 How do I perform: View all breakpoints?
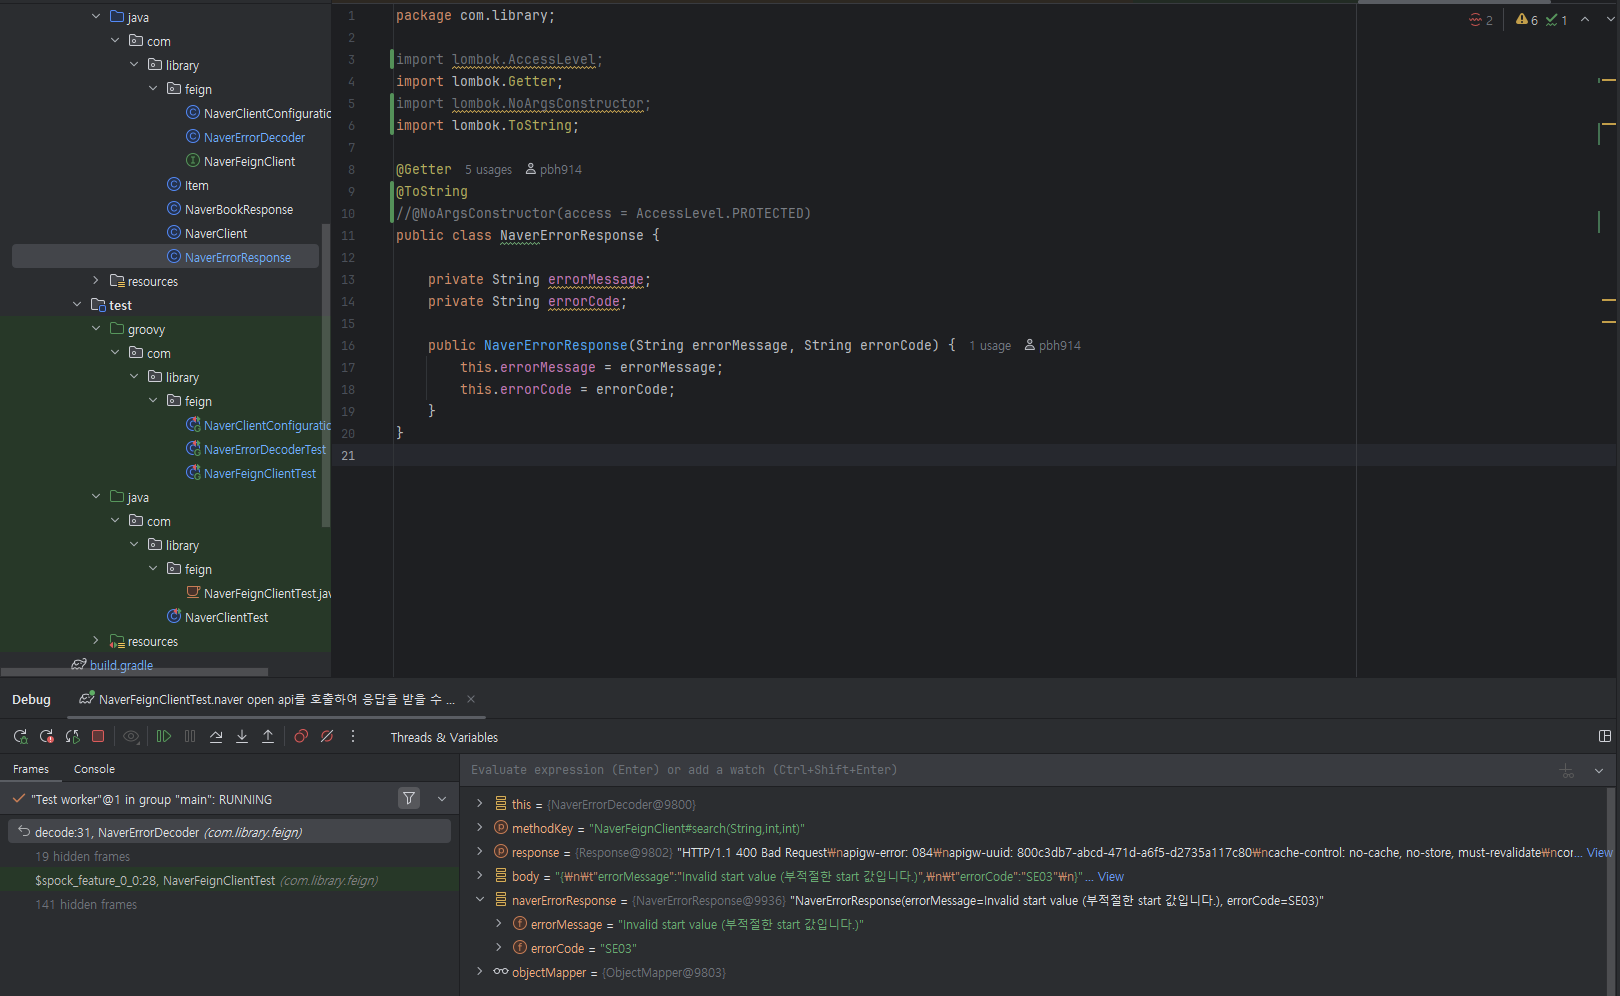coord(301,737)
